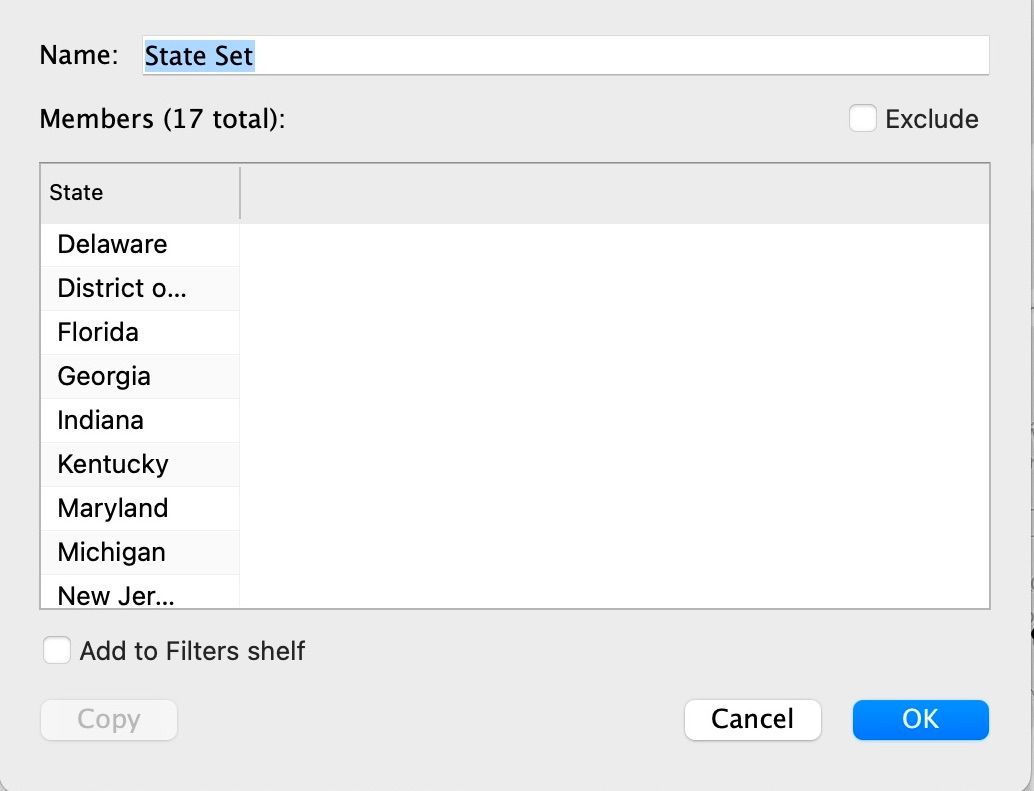Enable the Exclude checkbox
1034x791 pixels.
click(x=863, y=119)
